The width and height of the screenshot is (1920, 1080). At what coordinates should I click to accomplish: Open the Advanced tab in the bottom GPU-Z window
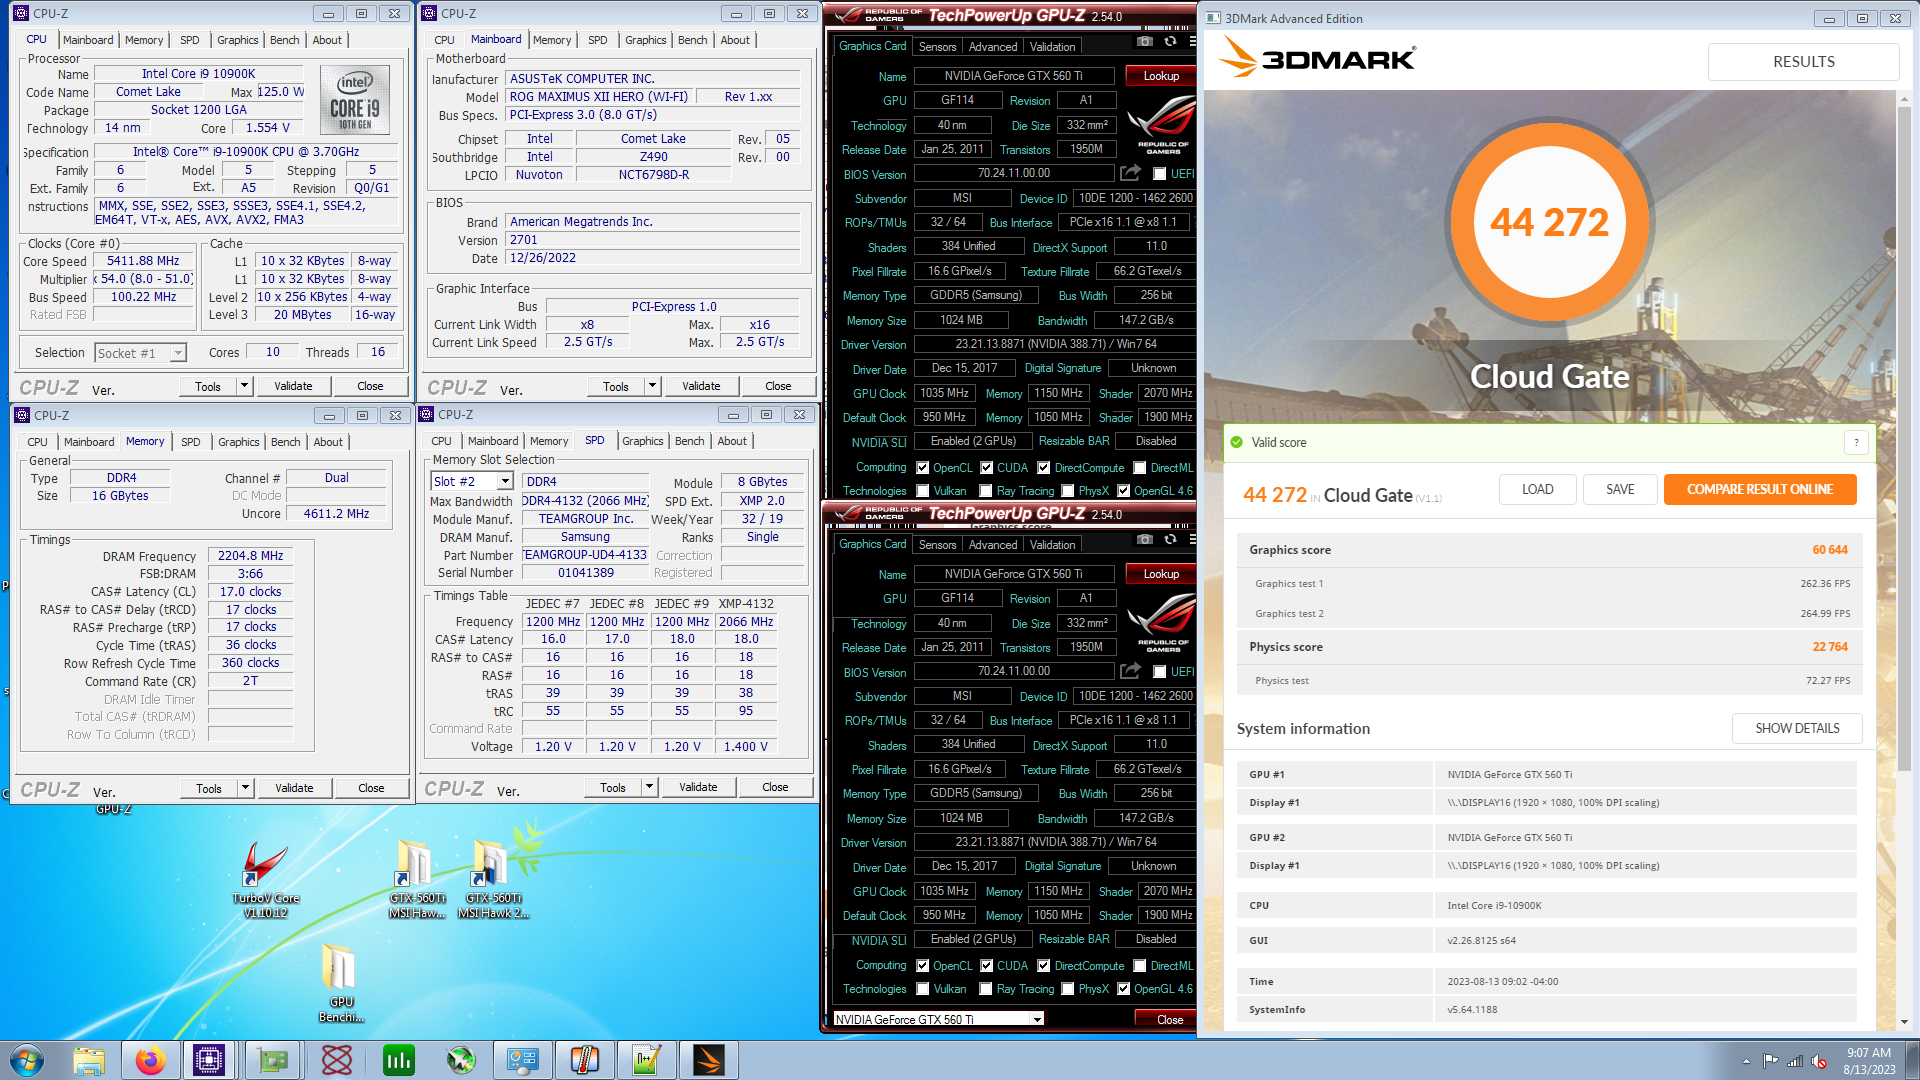[x=992, y=545]
